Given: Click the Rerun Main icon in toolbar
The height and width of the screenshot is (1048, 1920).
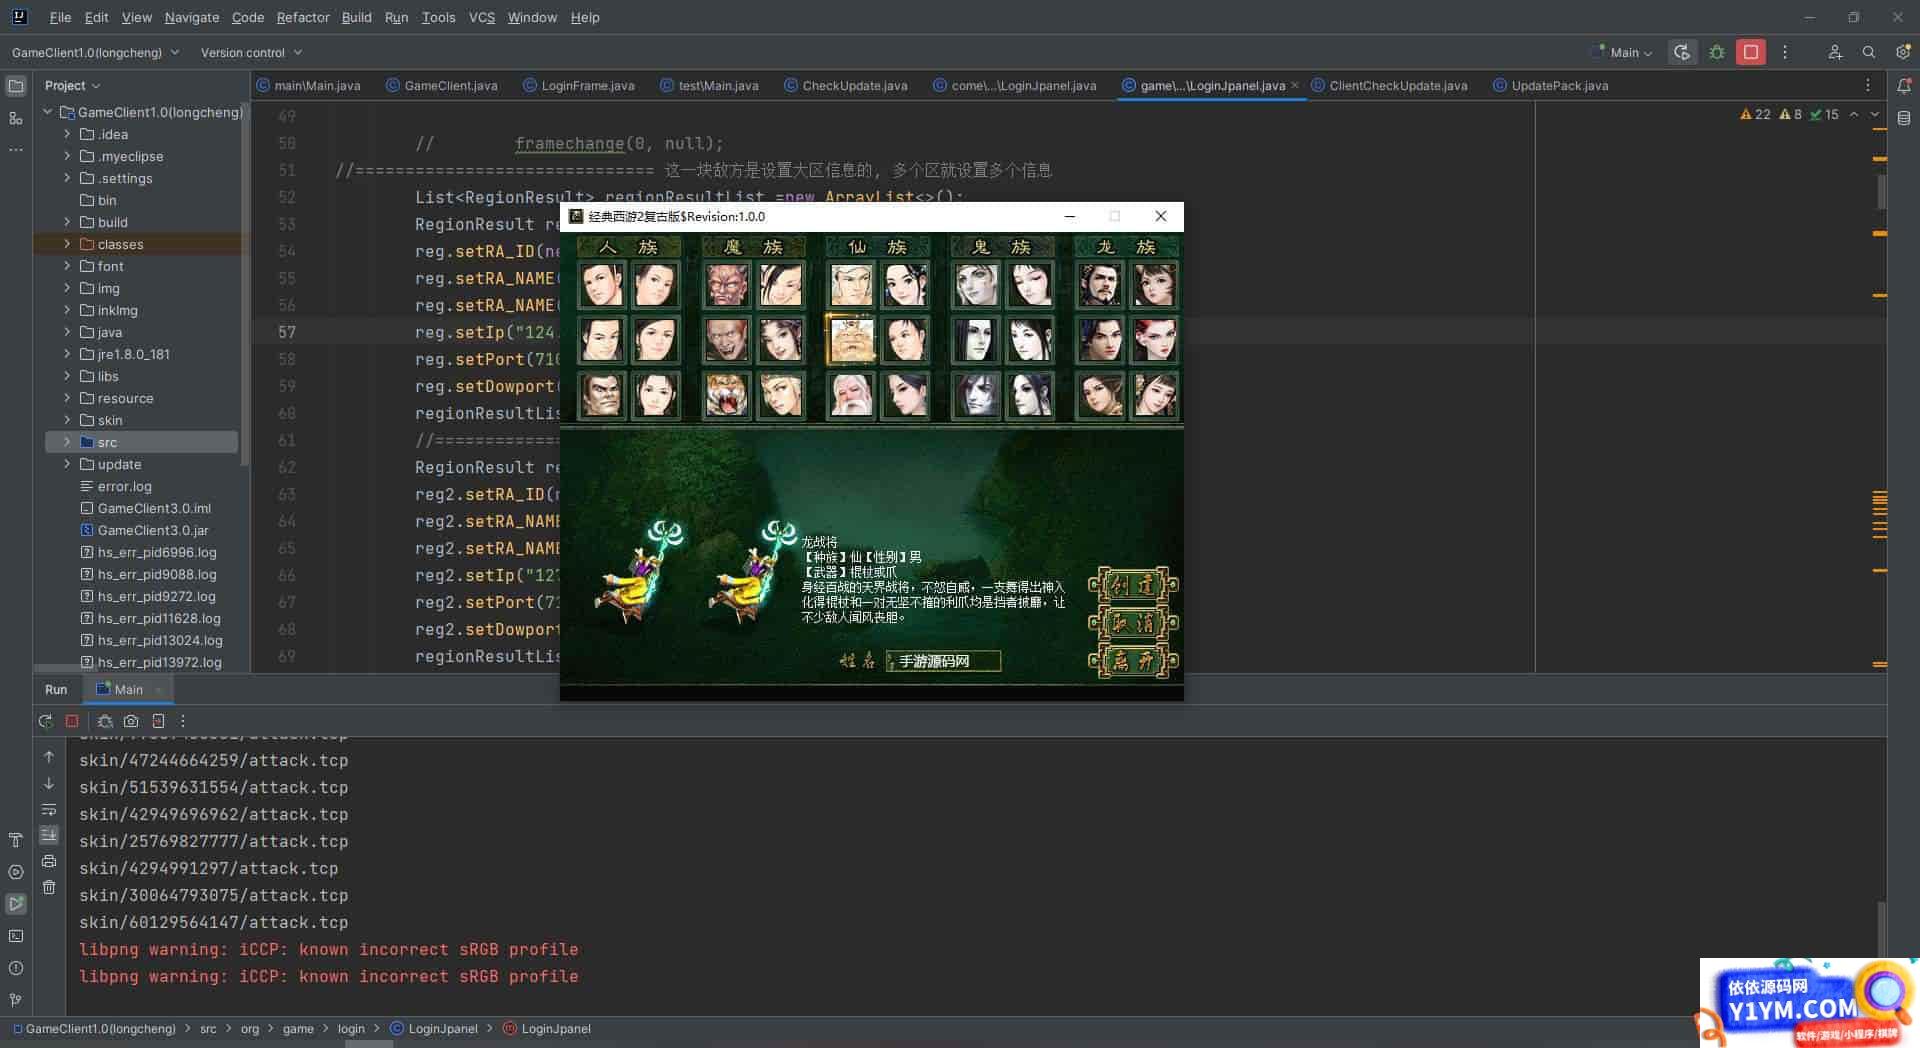Looking at the screenshot, I should pyautogui.click(x=1683, y=52).
